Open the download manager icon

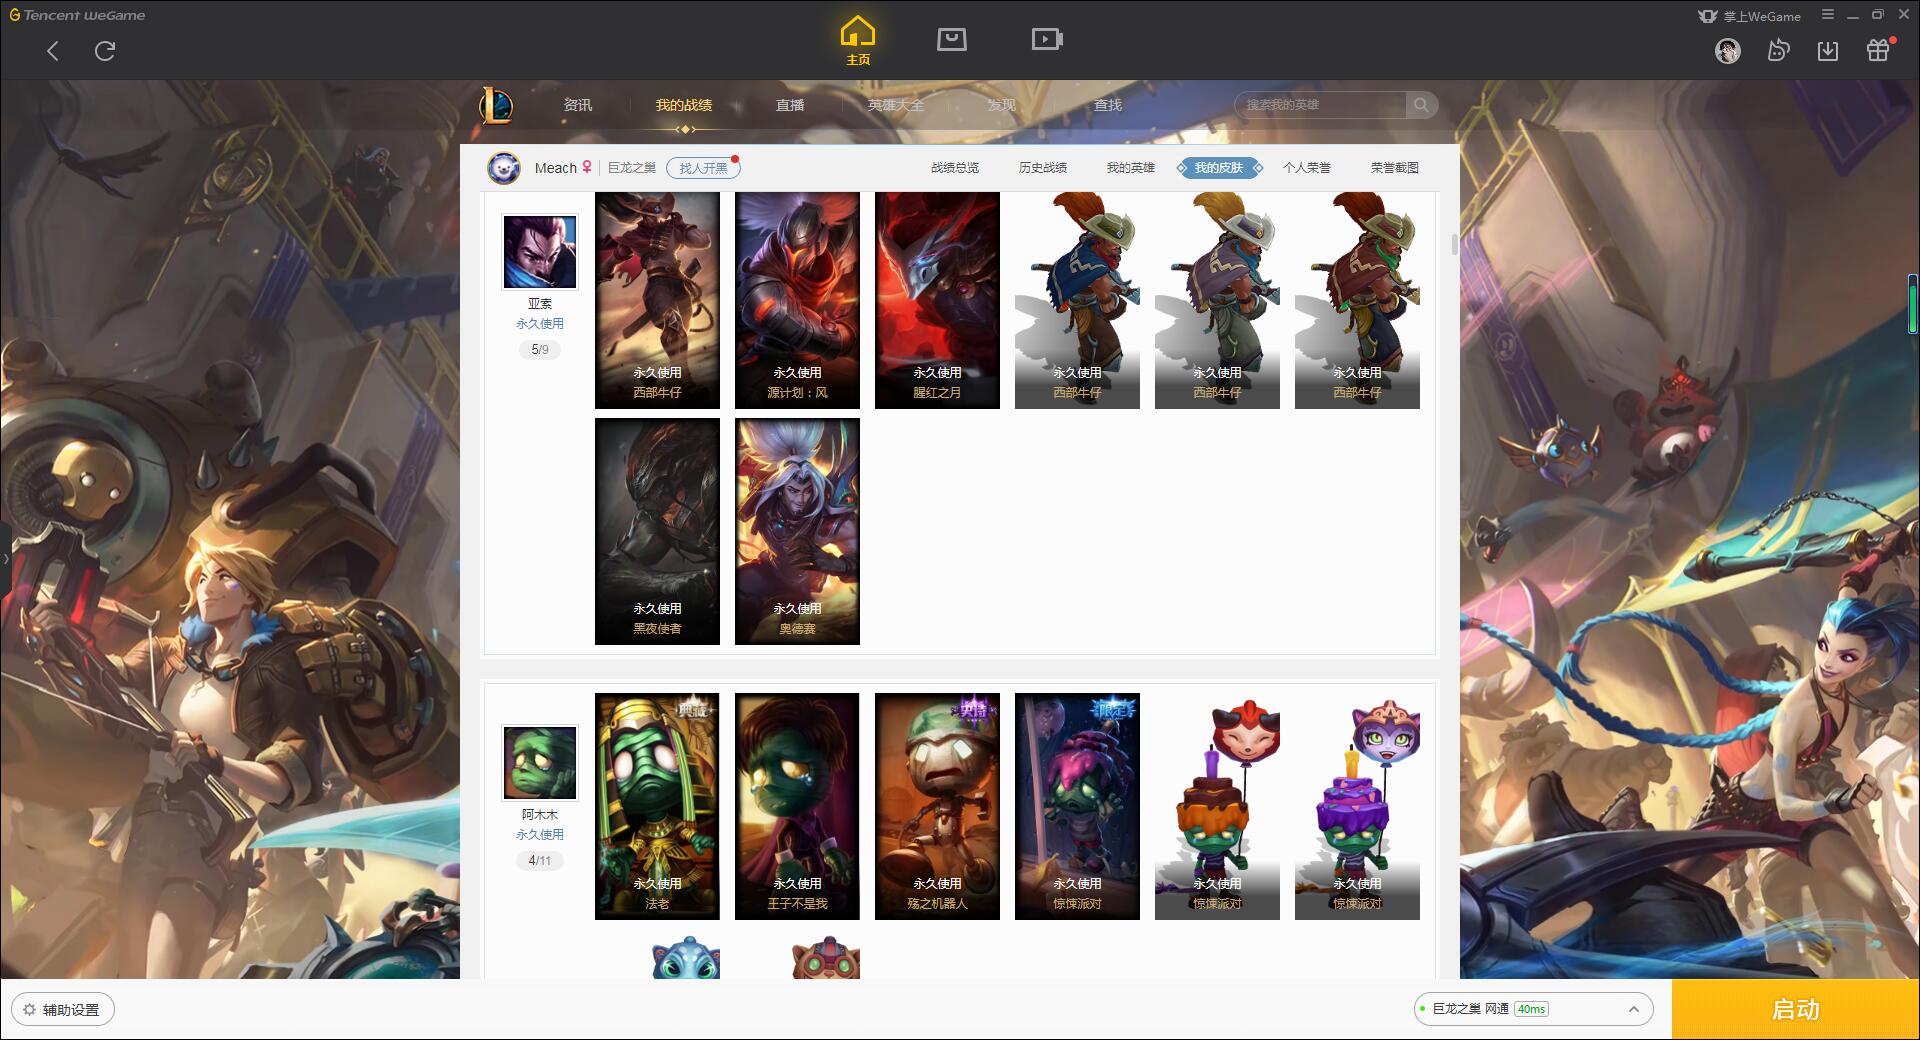click(1828, 51)
